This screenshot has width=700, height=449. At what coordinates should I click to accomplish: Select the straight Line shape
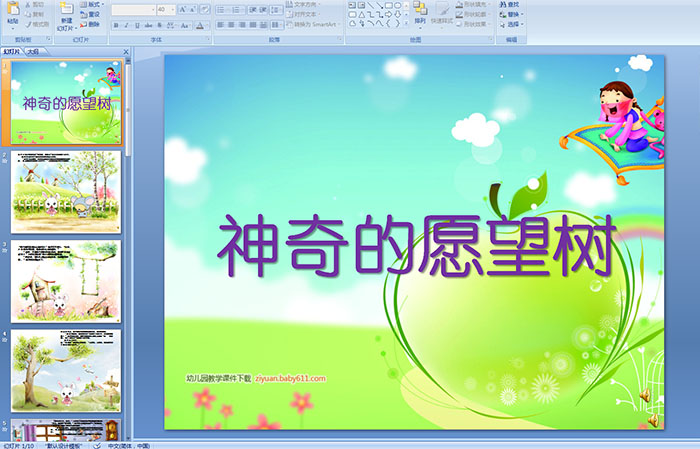coord(371,6)
